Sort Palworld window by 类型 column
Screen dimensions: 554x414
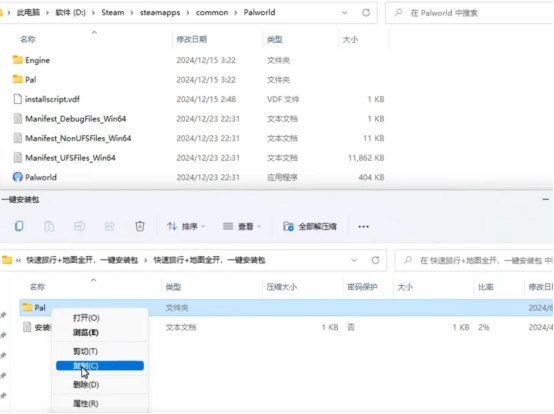(x=275, y=39)
